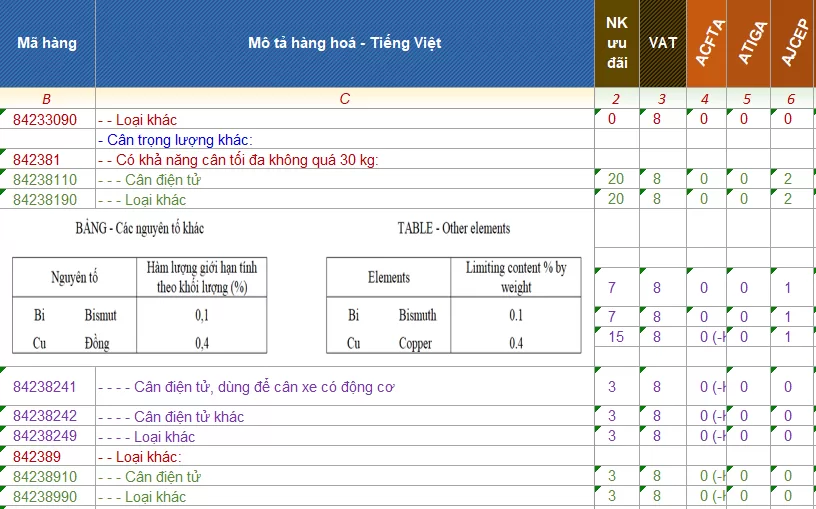Select NK ưu đãi cell with value 15
This screenshot has height=509, width=816.
click(x=617, y=337)
